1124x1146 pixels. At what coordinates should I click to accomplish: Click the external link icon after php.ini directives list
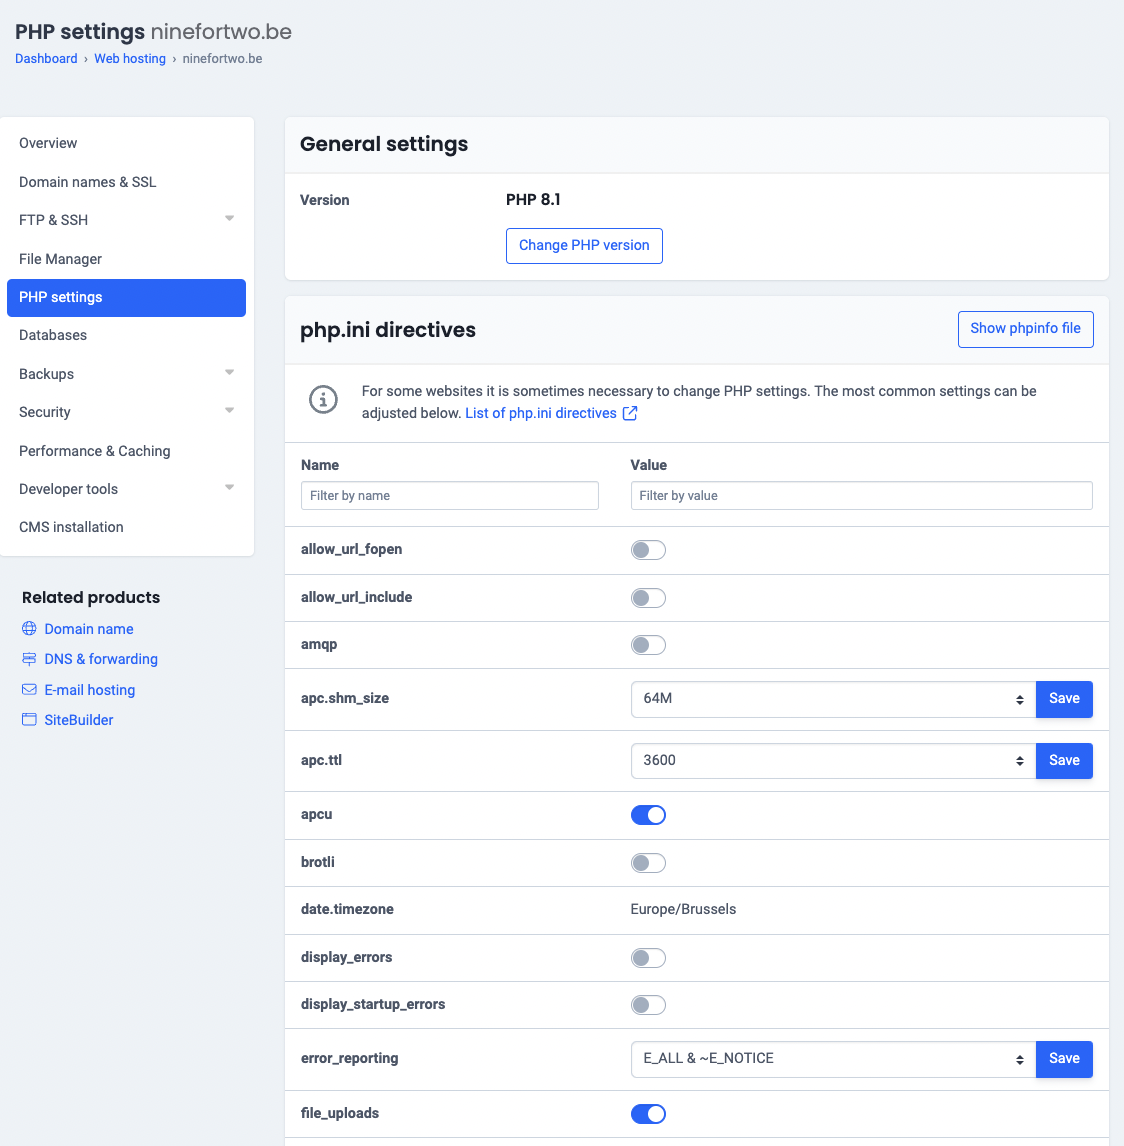click(x=630, y=413)
